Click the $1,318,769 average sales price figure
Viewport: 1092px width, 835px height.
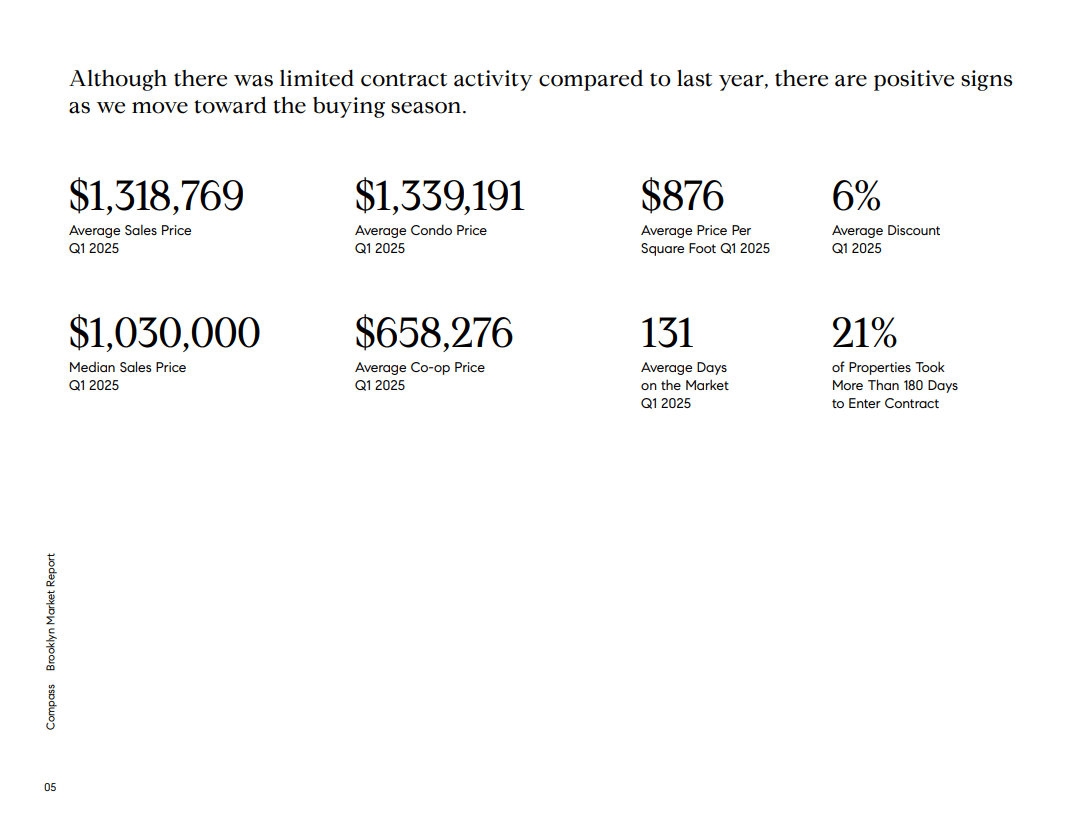156,196
